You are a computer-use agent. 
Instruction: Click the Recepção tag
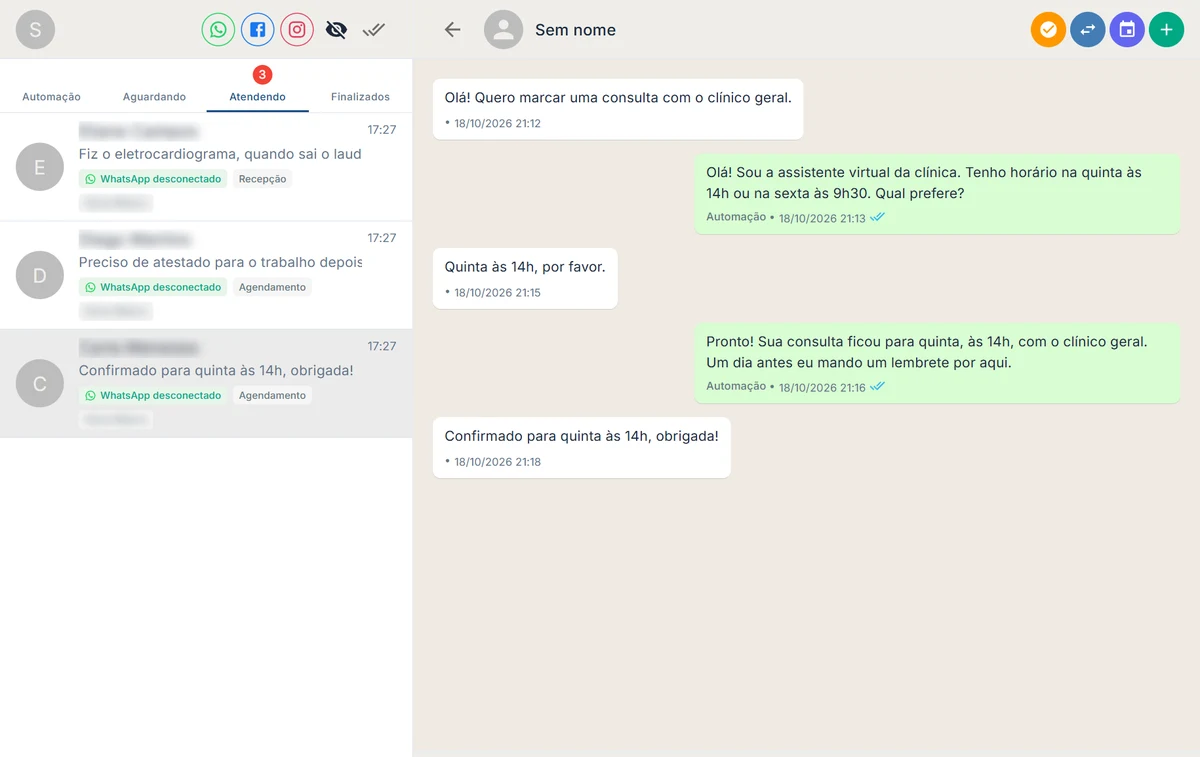click(x=262, y=179)
